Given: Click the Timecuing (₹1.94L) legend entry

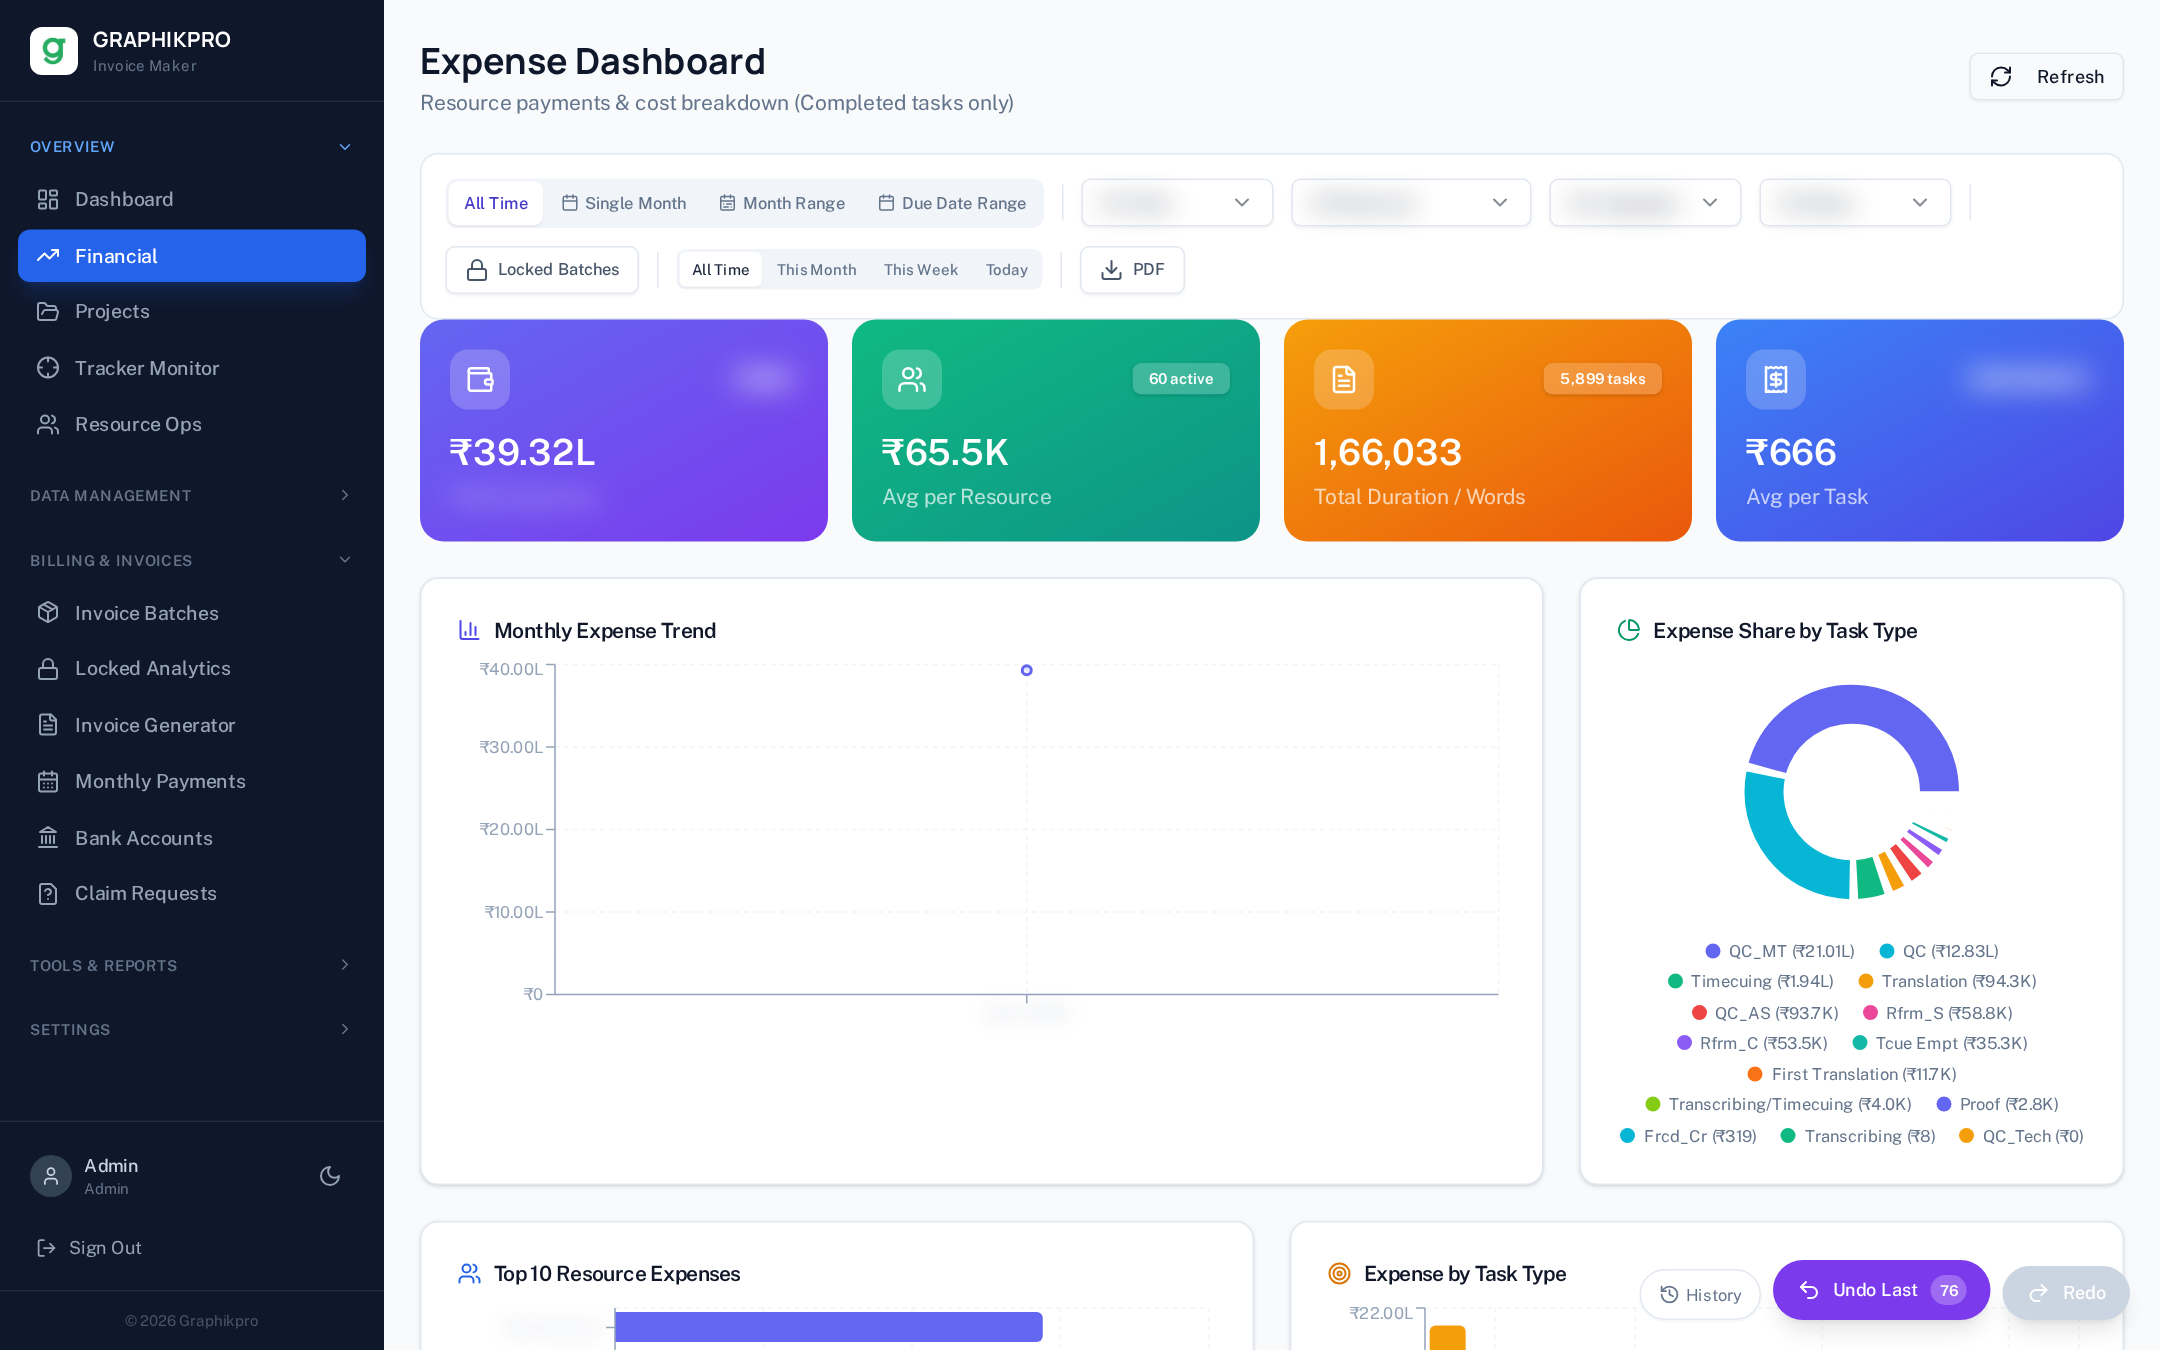Looking at the screenshot, I should click(x=1751, y=981).
